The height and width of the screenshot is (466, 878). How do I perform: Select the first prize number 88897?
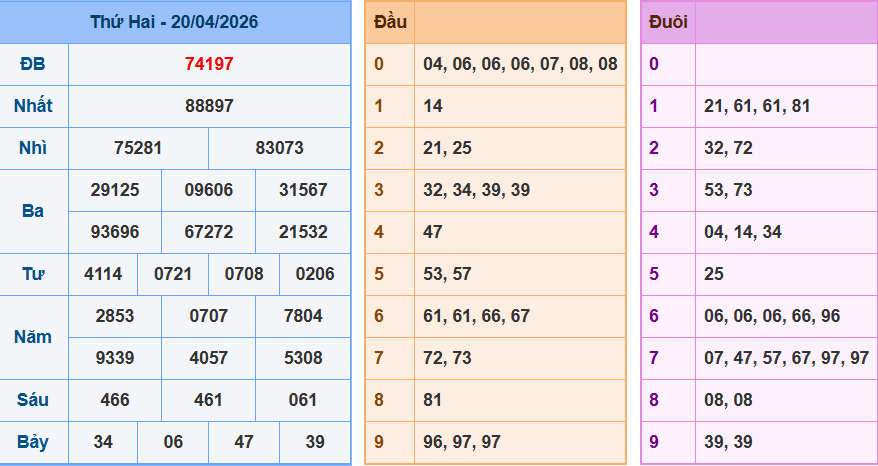click(x=209, y=106)
